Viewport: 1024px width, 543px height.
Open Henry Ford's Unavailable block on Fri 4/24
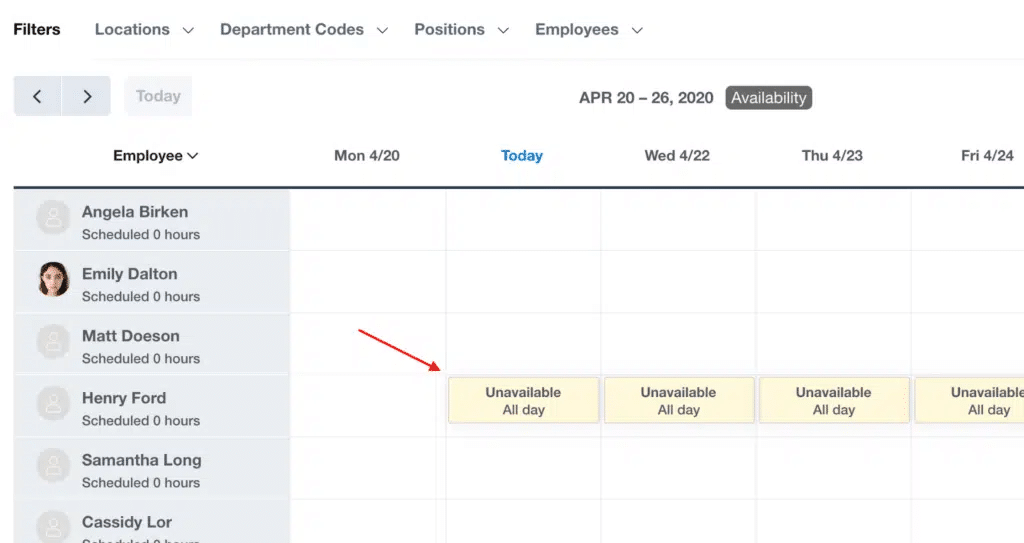point(969,400)
